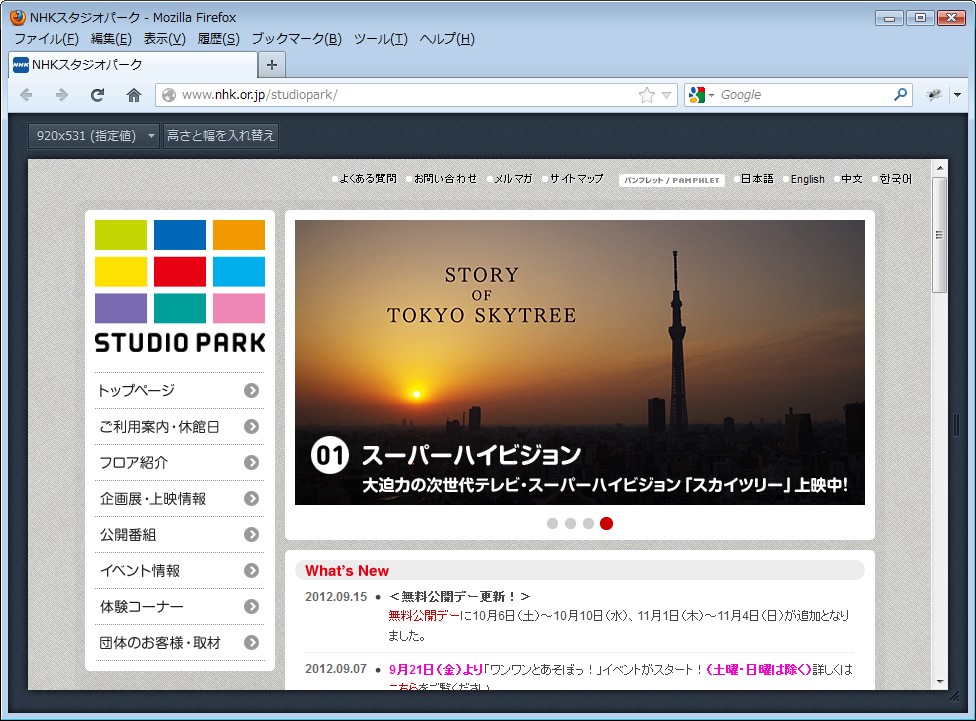976x721 pixels.
Task: Open the イベント情報 menu link
Action: [179, 570]
